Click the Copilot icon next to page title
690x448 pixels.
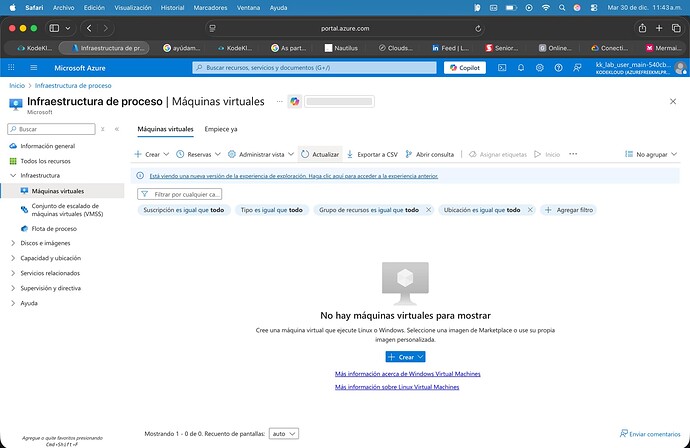(294, 102)
